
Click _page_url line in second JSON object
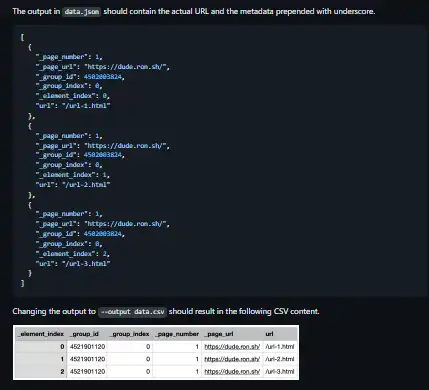point(103,146)
